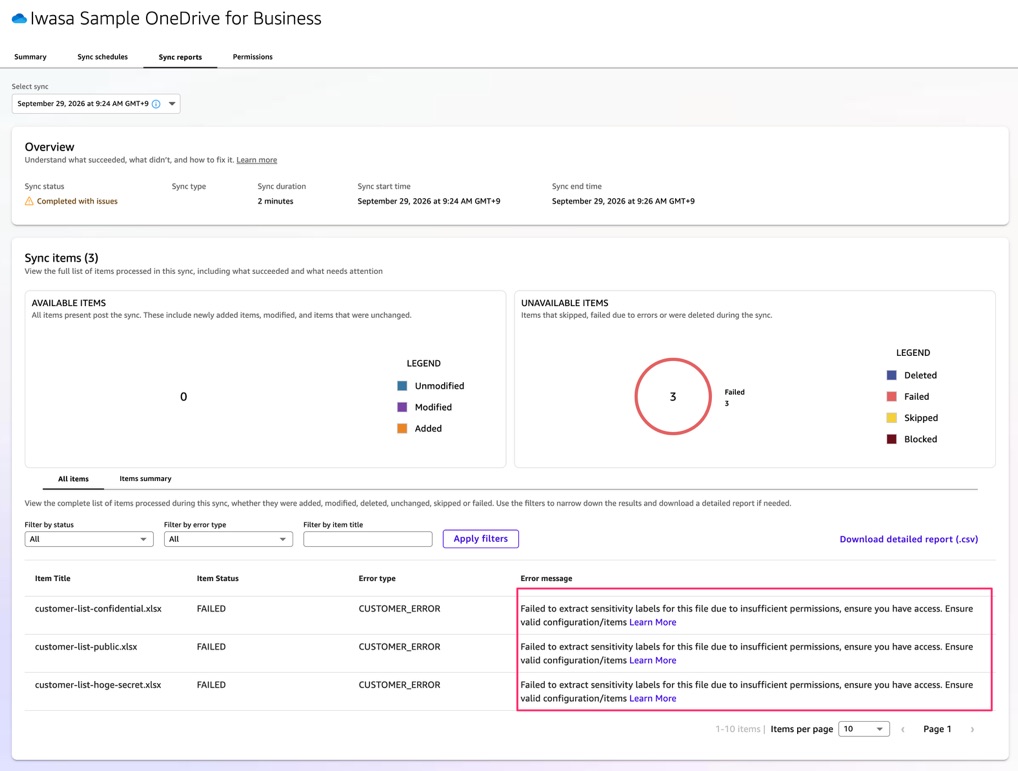Select the All items sub-tab

click(73, 479)
